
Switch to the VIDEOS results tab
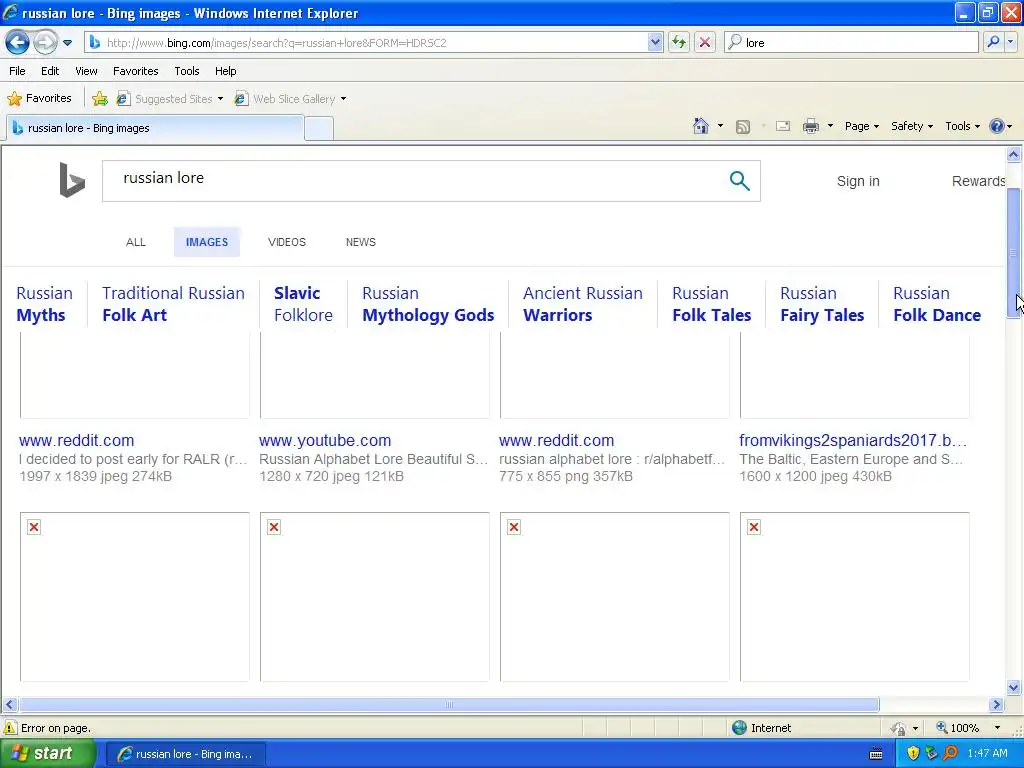click(287, 242)
